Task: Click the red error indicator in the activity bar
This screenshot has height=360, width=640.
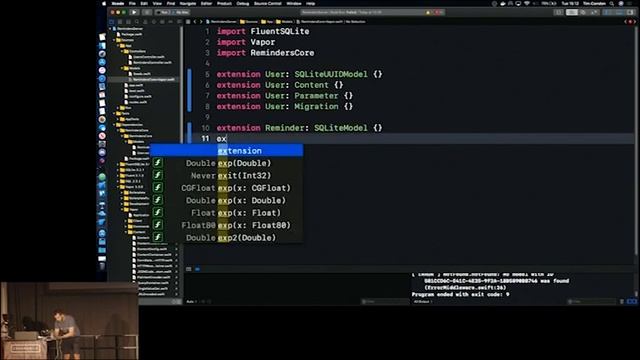Action: (437, 12)
